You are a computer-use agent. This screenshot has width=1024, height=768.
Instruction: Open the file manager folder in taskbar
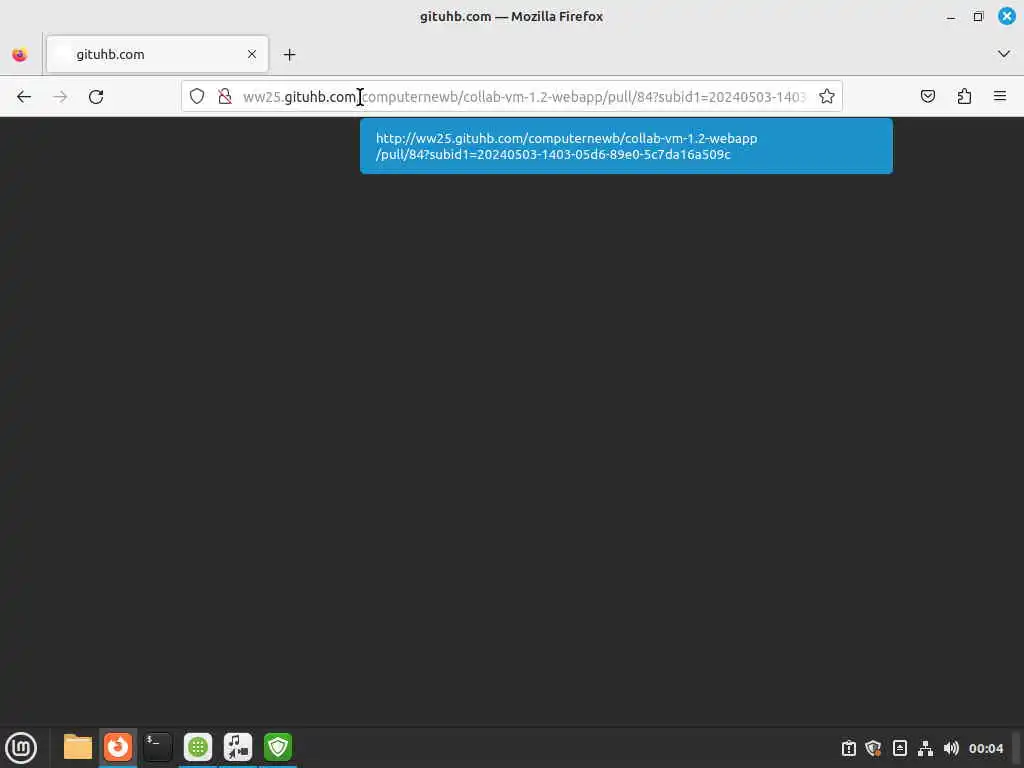tap(78, 747)
